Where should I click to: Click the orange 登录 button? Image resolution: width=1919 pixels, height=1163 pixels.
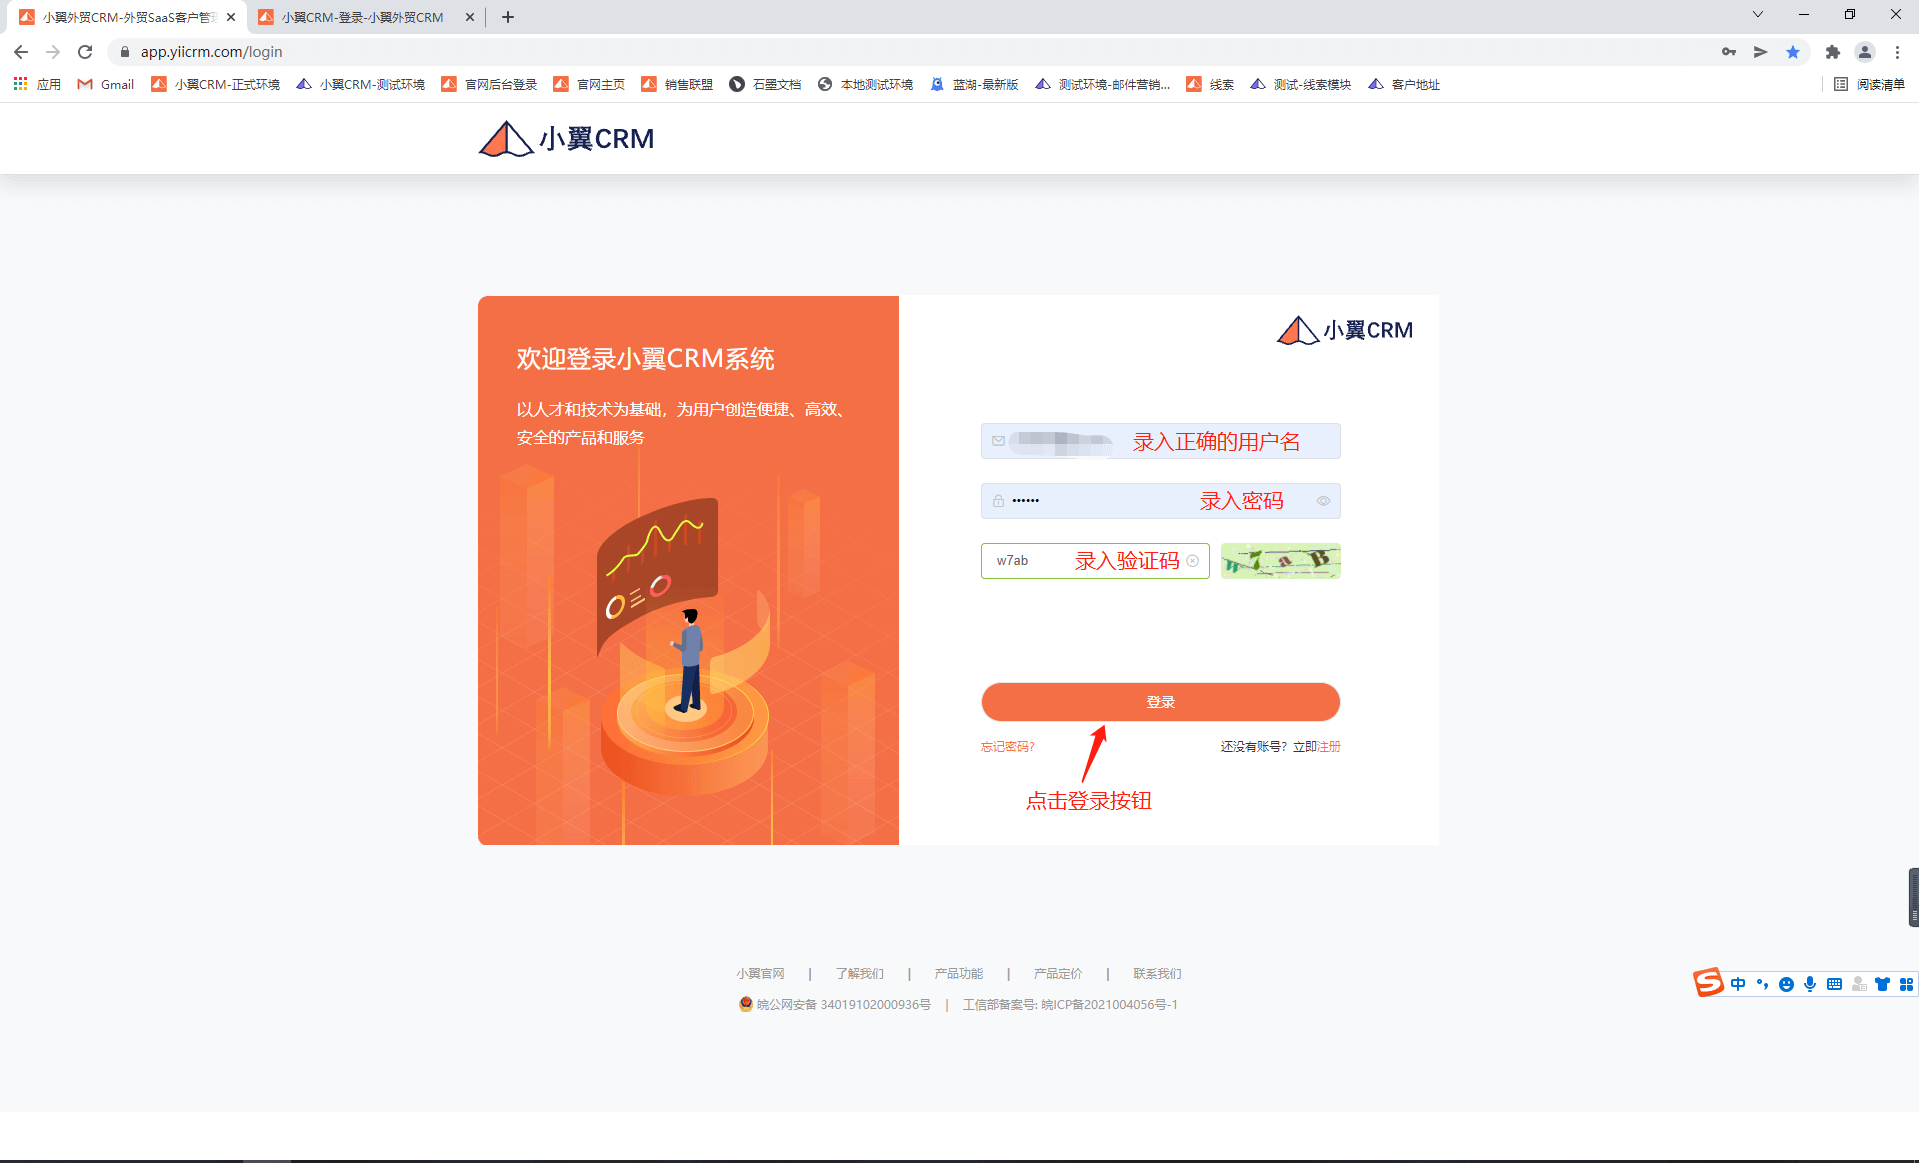coord(1160,702)
